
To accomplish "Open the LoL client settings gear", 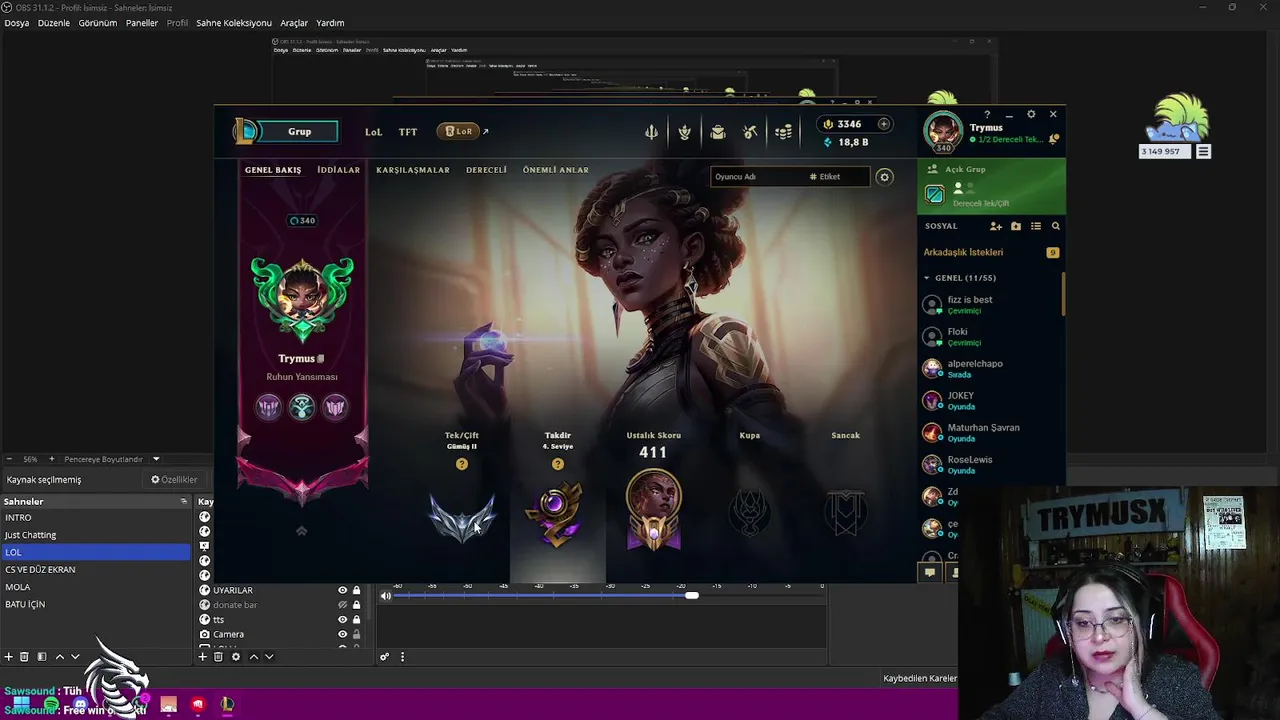I will [1031, 115].
